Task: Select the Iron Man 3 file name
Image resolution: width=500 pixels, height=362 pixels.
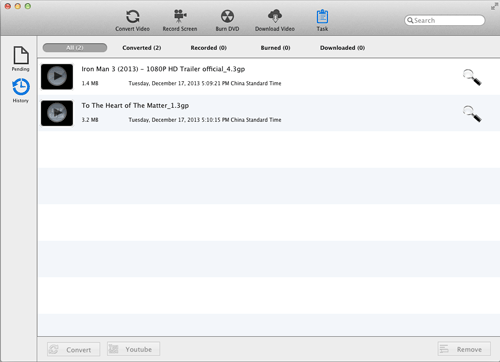Action: [x=163, y=69]
